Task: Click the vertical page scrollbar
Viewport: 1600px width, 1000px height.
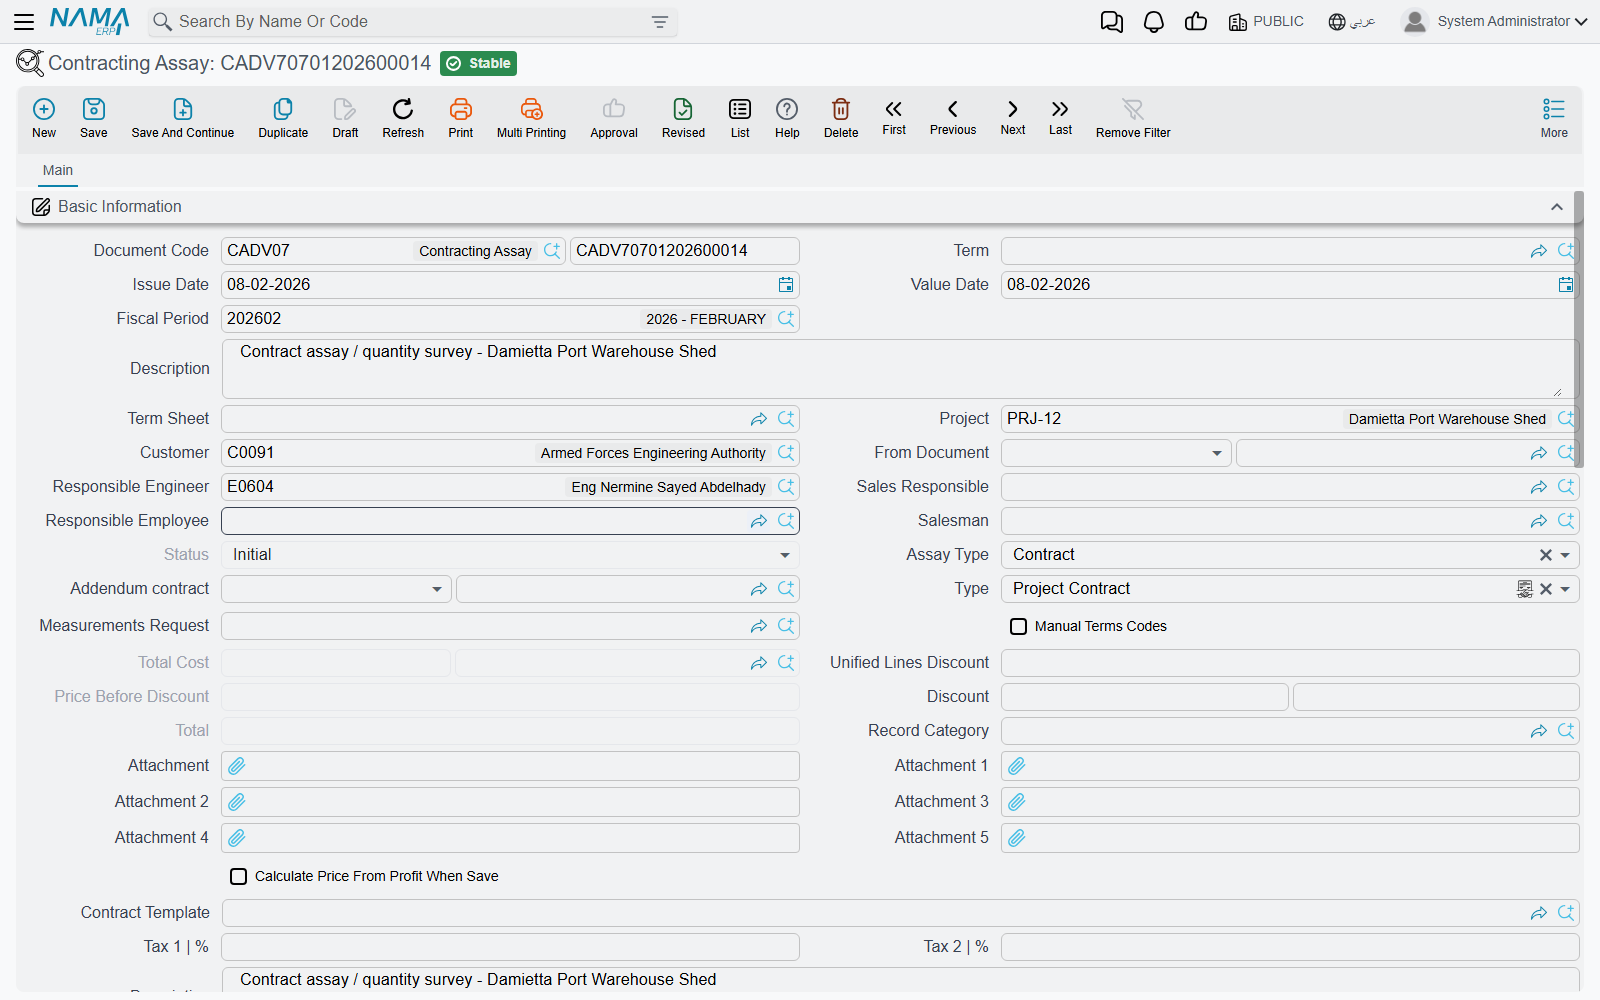Action: click(x=1579, y=330)
